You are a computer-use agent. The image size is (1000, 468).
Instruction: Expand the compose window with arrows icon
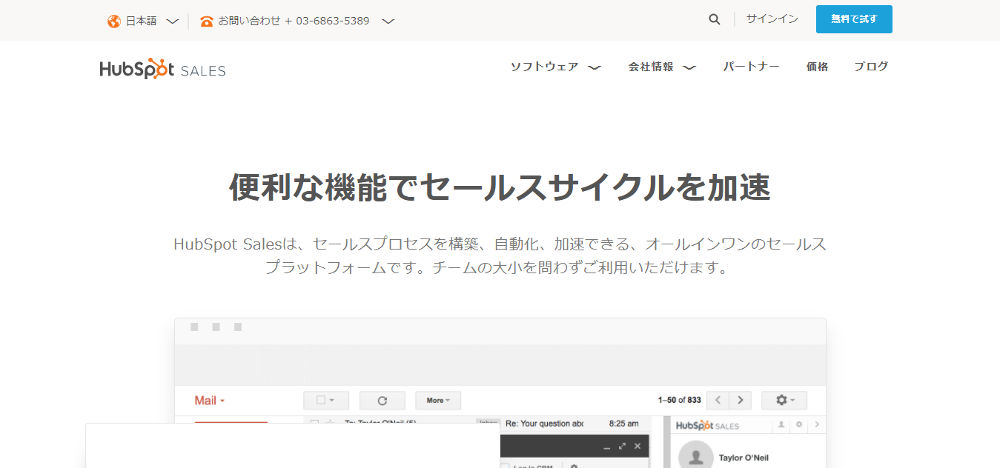(622, 446)
